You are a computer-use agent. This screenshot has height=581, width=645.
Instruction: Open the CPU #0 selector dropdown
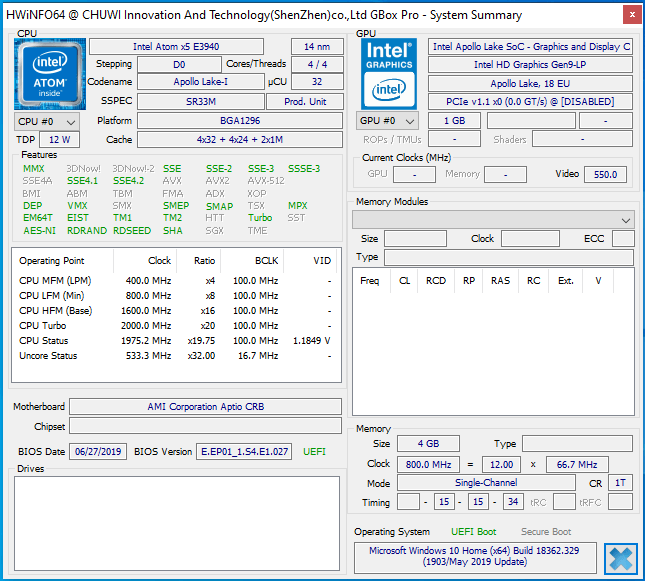pos(46,122)
